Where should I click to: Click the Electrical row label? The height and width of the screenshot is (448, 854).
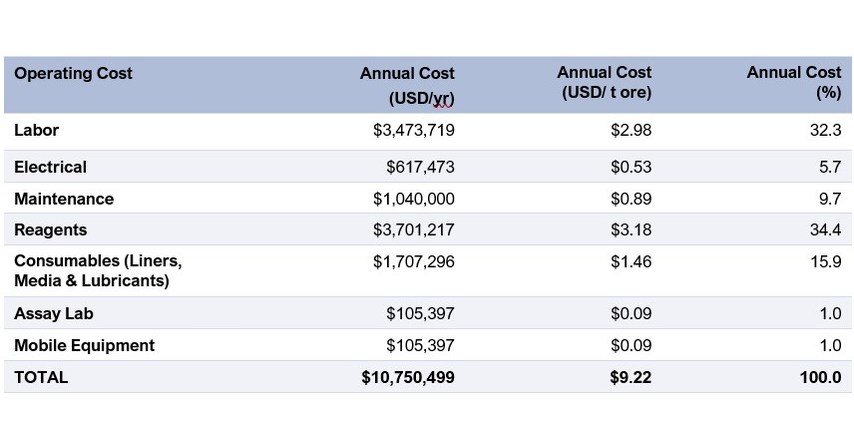50,167
